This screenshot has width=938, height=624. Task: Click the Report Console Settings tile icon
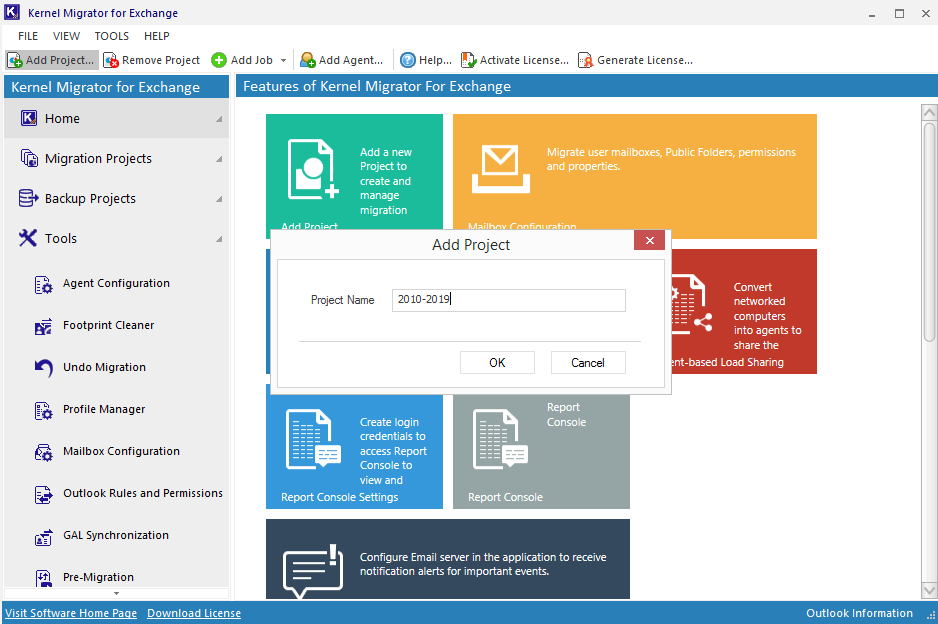pyautogui.click(x=313, y=439)
